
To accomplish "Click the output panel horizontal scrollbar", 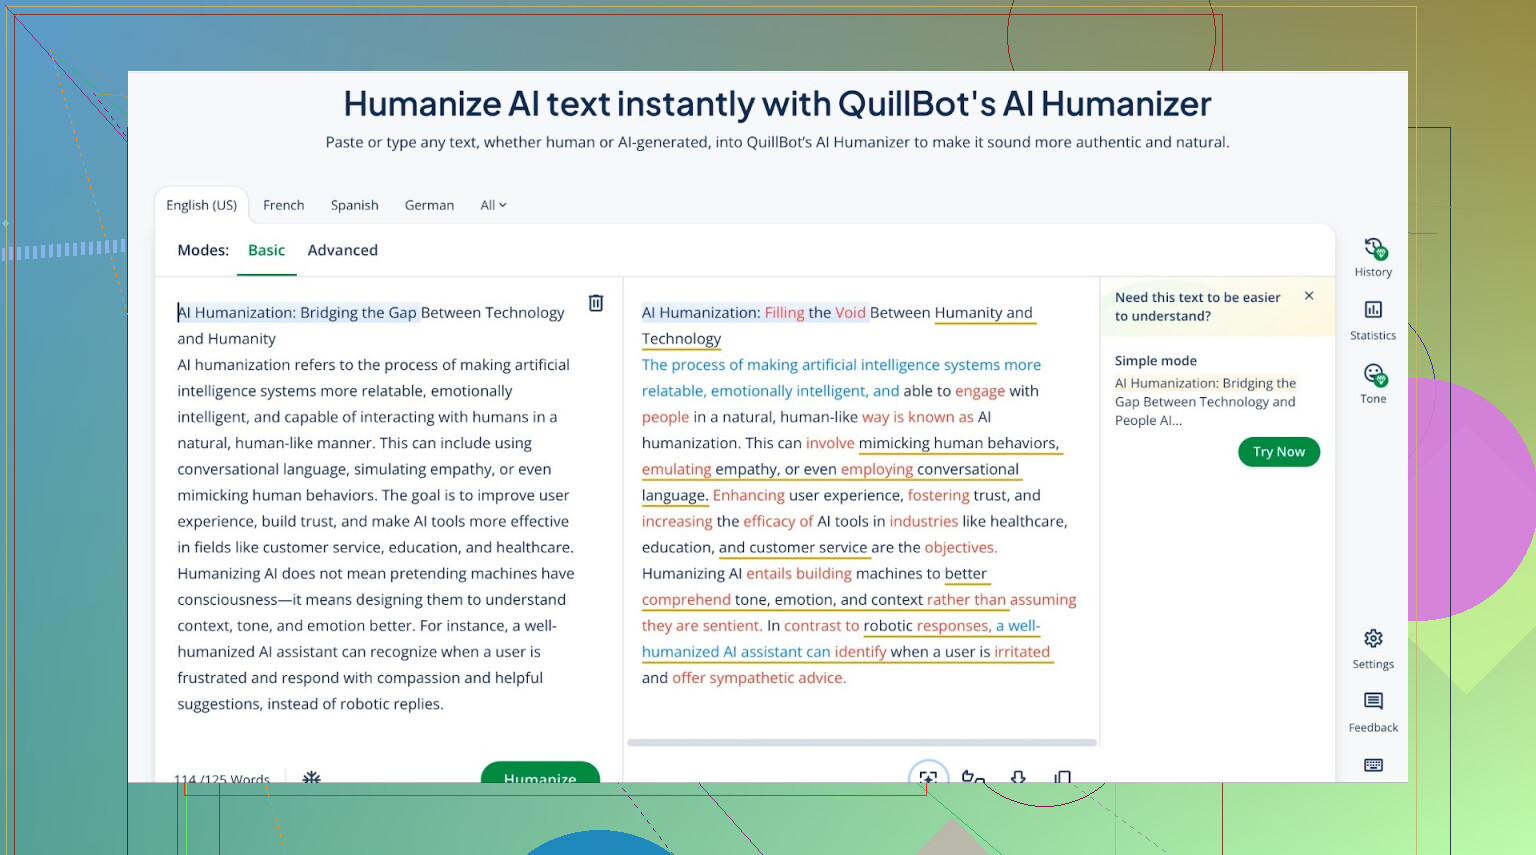I will point(861,743).
